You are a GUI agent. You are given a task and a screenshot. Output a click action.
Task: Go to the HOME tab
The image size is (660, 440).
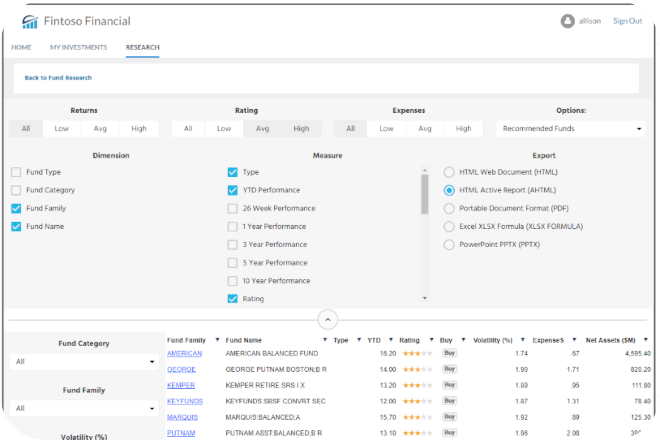(21, 47)
